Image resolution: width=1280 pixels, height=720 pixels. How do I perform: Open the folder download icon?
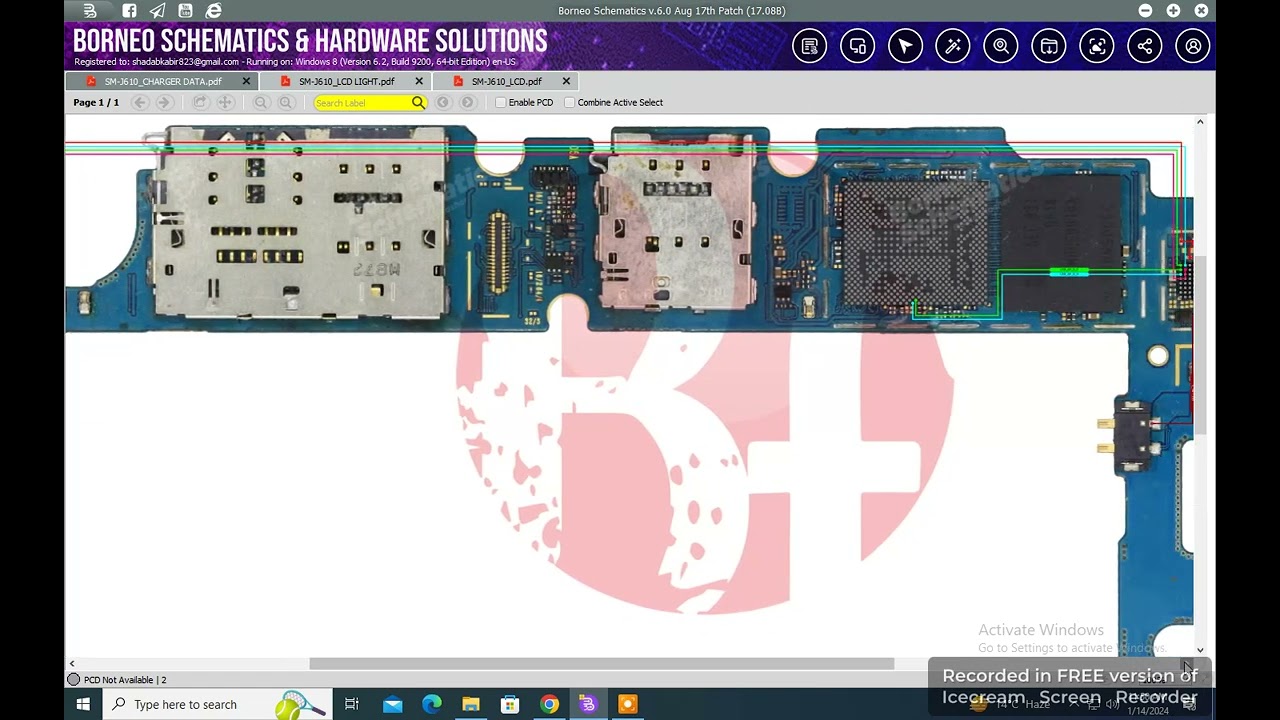coord(1049,46)
